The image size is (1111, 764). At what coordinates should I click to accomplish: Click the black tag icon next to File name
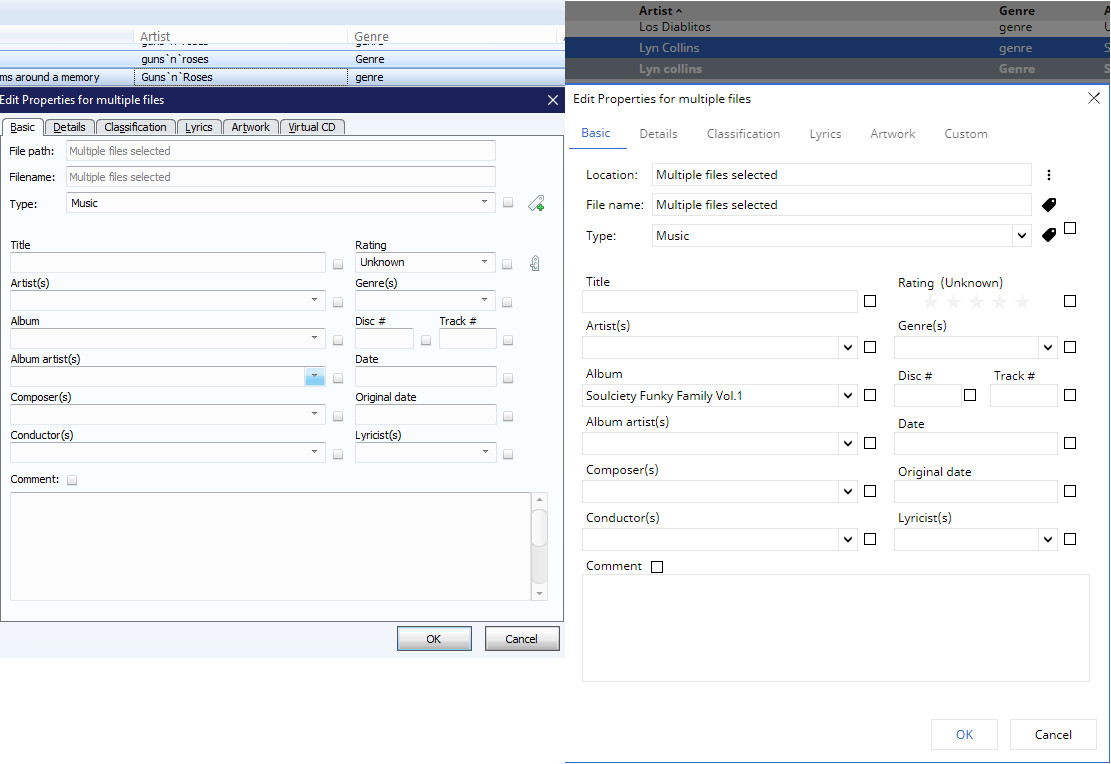coord(1049,205)
